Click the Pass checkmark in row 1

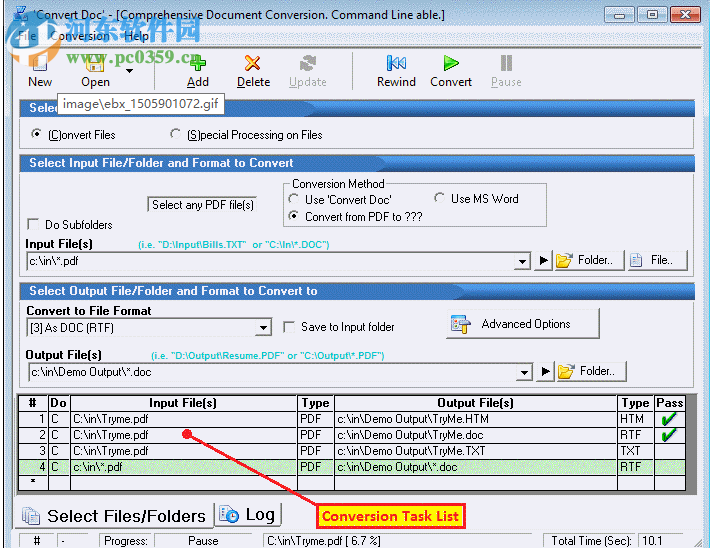click(x=669, y=419)
